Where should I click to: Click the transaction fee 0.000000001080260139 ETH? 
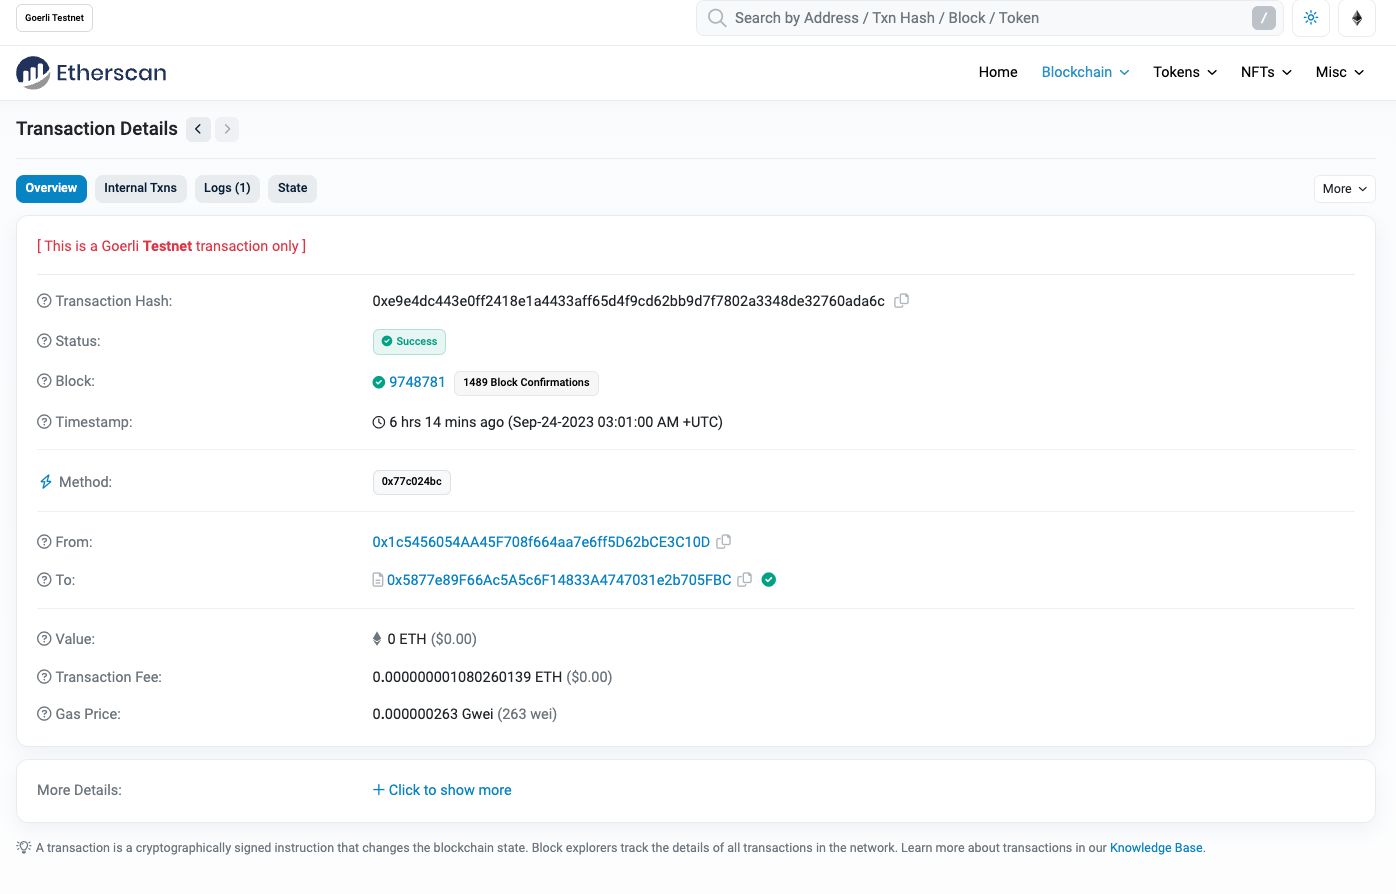[x=467, y=677]
